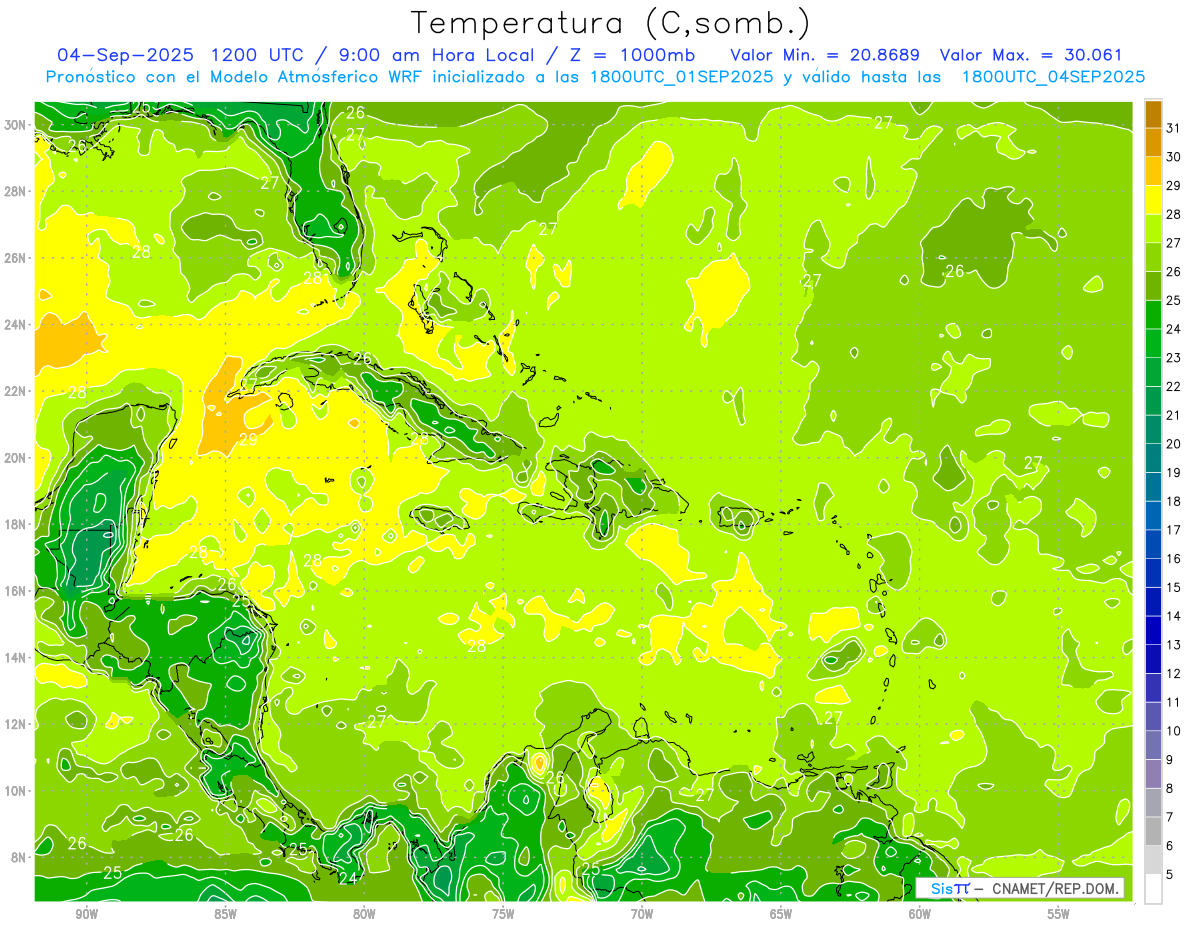Click the "29" contour label on the map
This screenshot has width=1200, height=927.
(248, 439)
